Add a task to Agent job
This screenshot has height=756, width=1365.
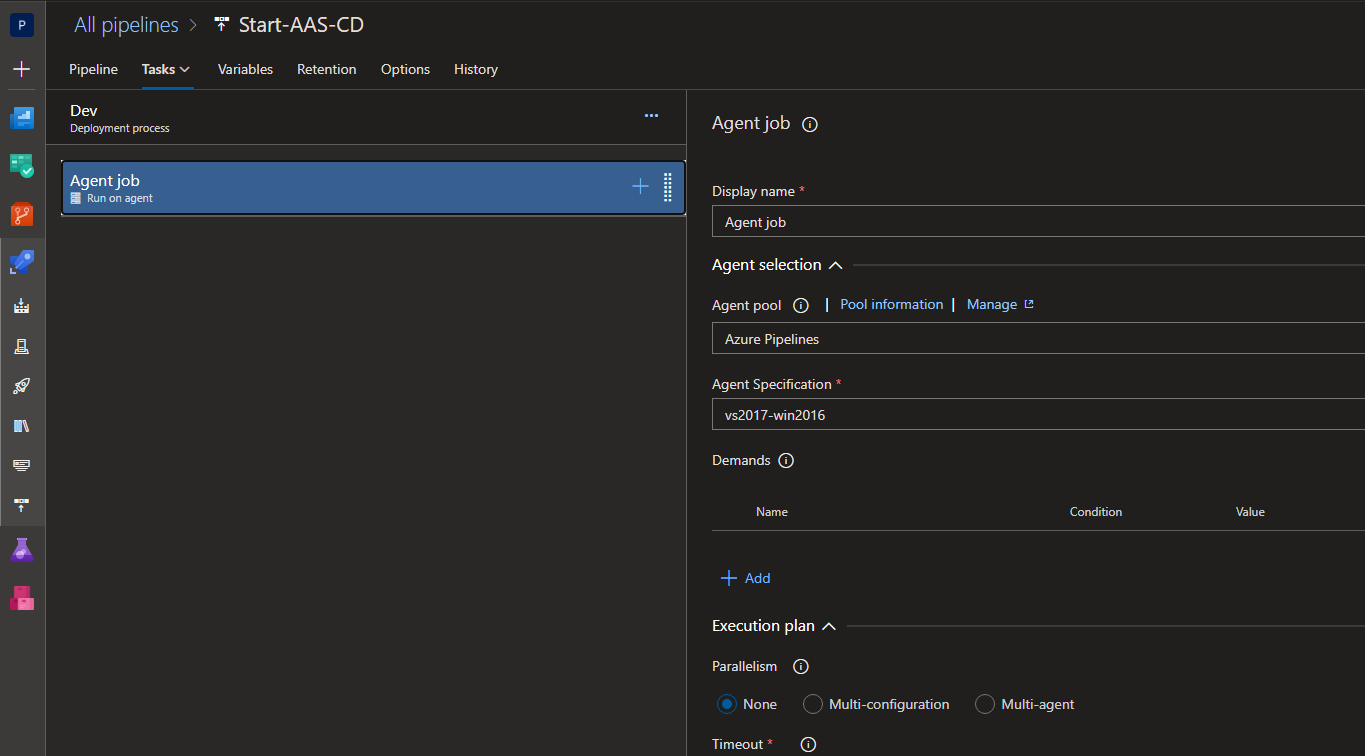click(641, 186)
